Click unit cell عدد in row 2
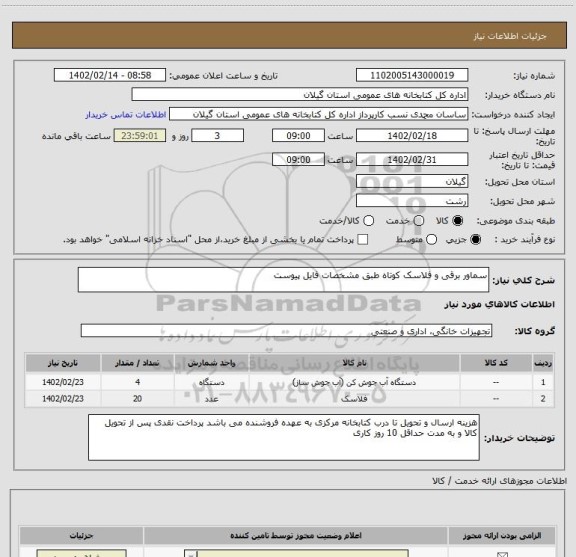 212,399
